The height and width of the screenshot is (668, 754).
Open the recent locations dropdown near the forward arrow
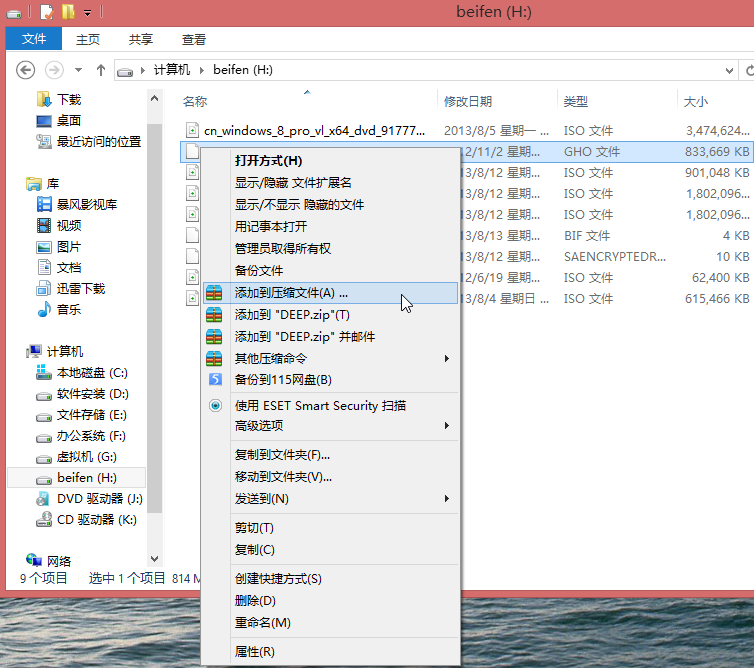pos(78,70)
